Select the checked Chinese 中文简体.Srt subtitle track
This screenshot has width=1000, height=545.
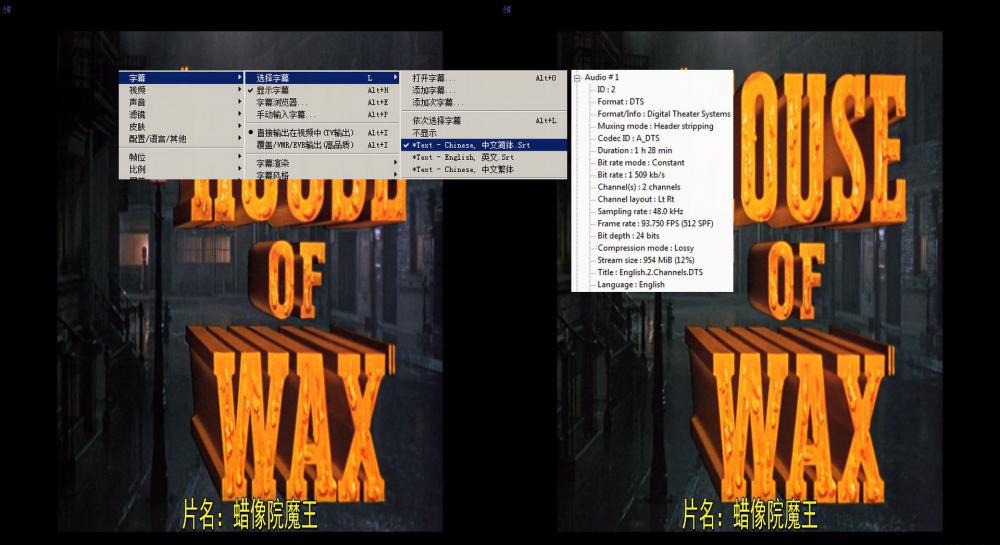coord(484,145)
